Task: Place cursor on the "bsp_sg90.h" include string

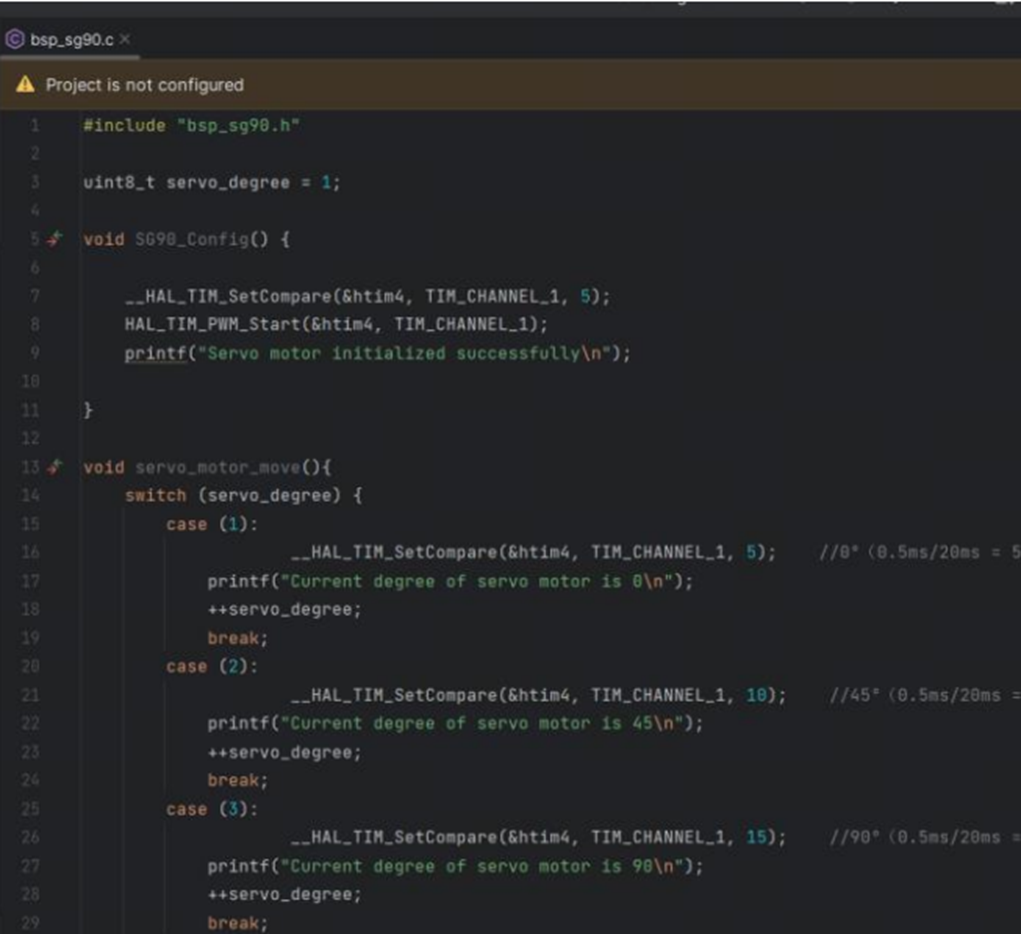Action: (241, 126)
